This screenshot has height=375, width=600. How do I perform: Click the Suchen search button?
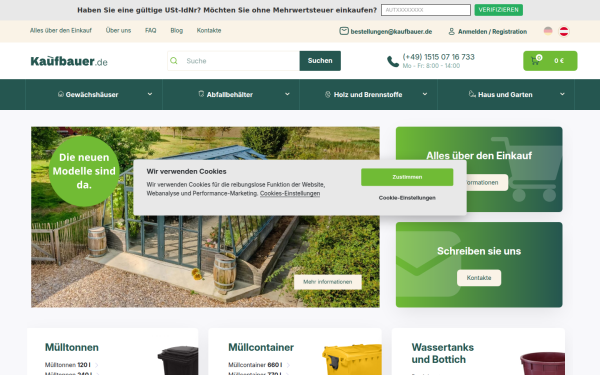click(x=320, y=61)
